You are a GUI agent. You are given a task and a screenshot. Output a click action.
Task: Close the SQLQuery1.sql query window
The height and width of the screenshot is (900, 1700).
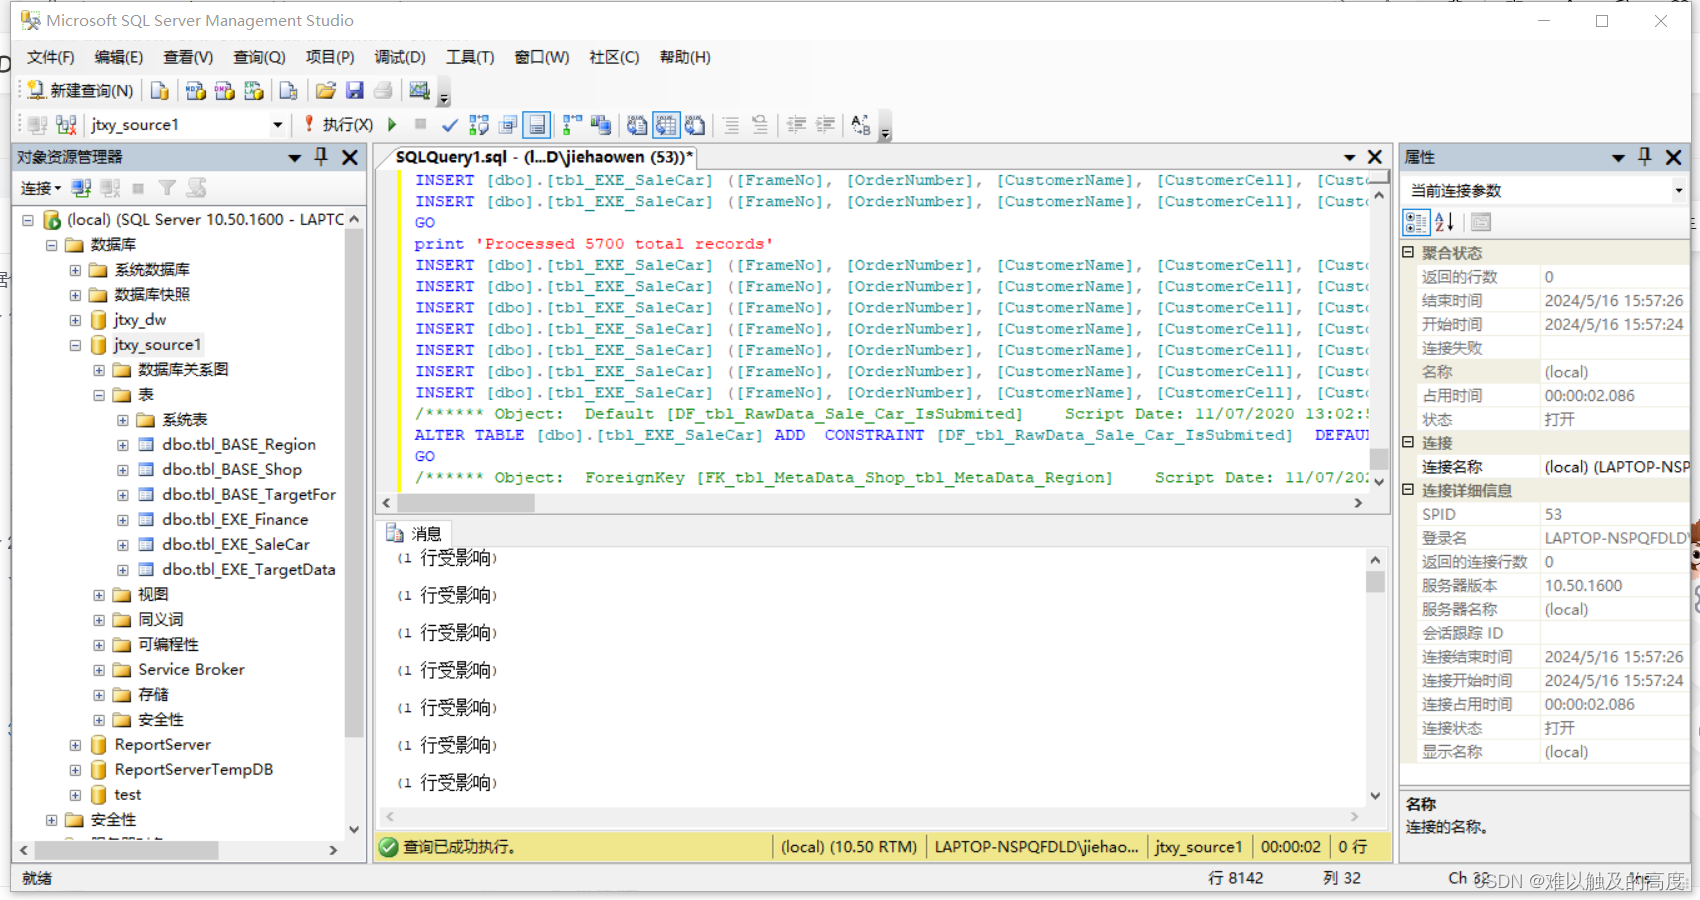click(1375, 157)
